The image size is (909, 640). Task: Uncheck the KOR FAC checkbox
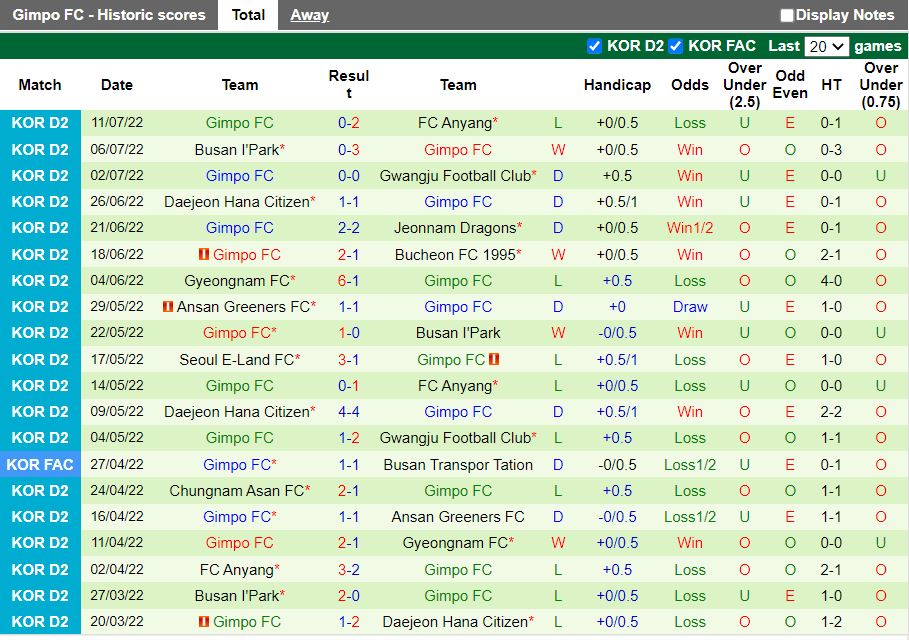pyautogui.click(x=674, y=46)
